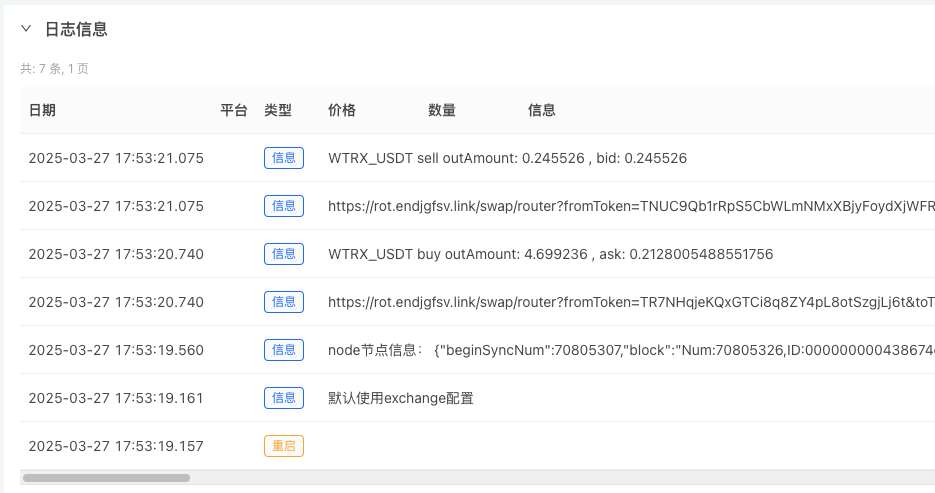Select the WTRX_USDT sell outAmount log message
Image resolution: width=935 pixels, height=493 pixels.
507,158
